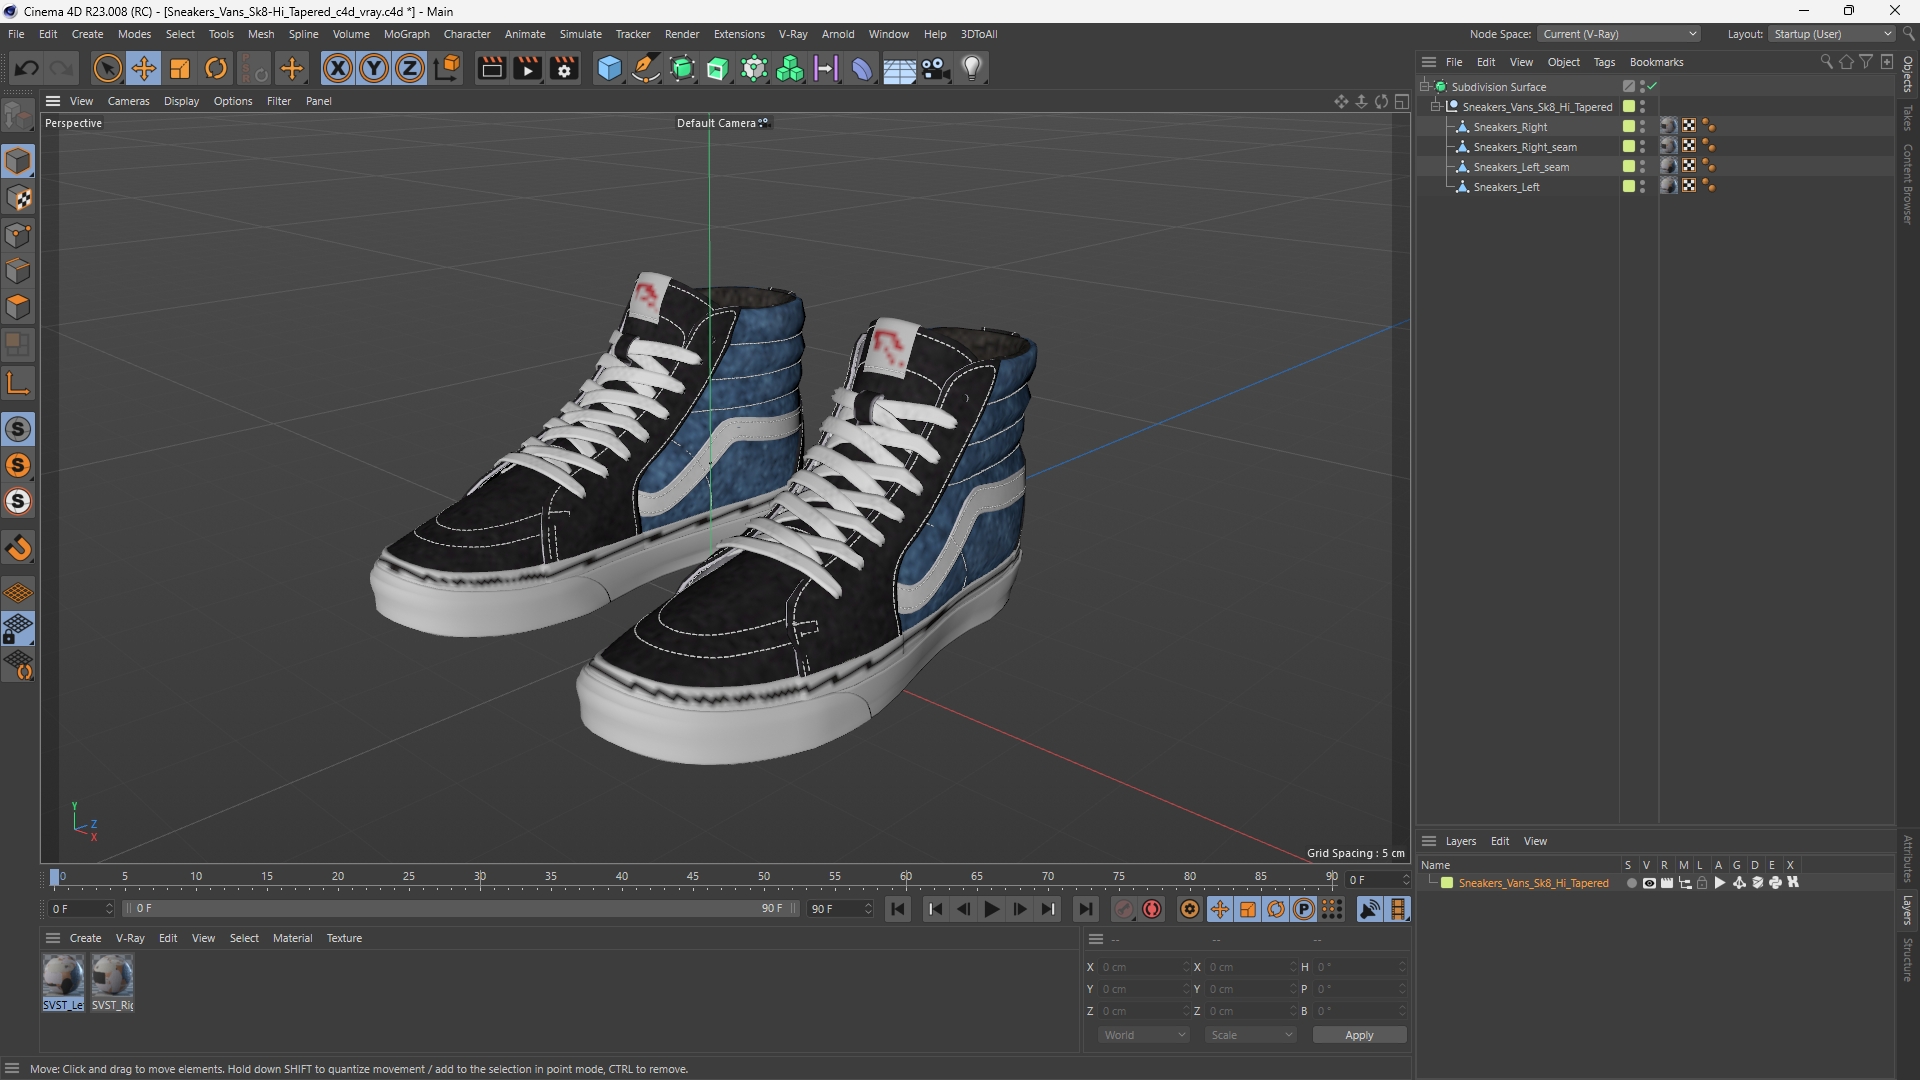Click Sneakers_Right layer color swatch
Viewport: 1920px width, 1080px height.
pyautogui.click(x=1628, y=126)
